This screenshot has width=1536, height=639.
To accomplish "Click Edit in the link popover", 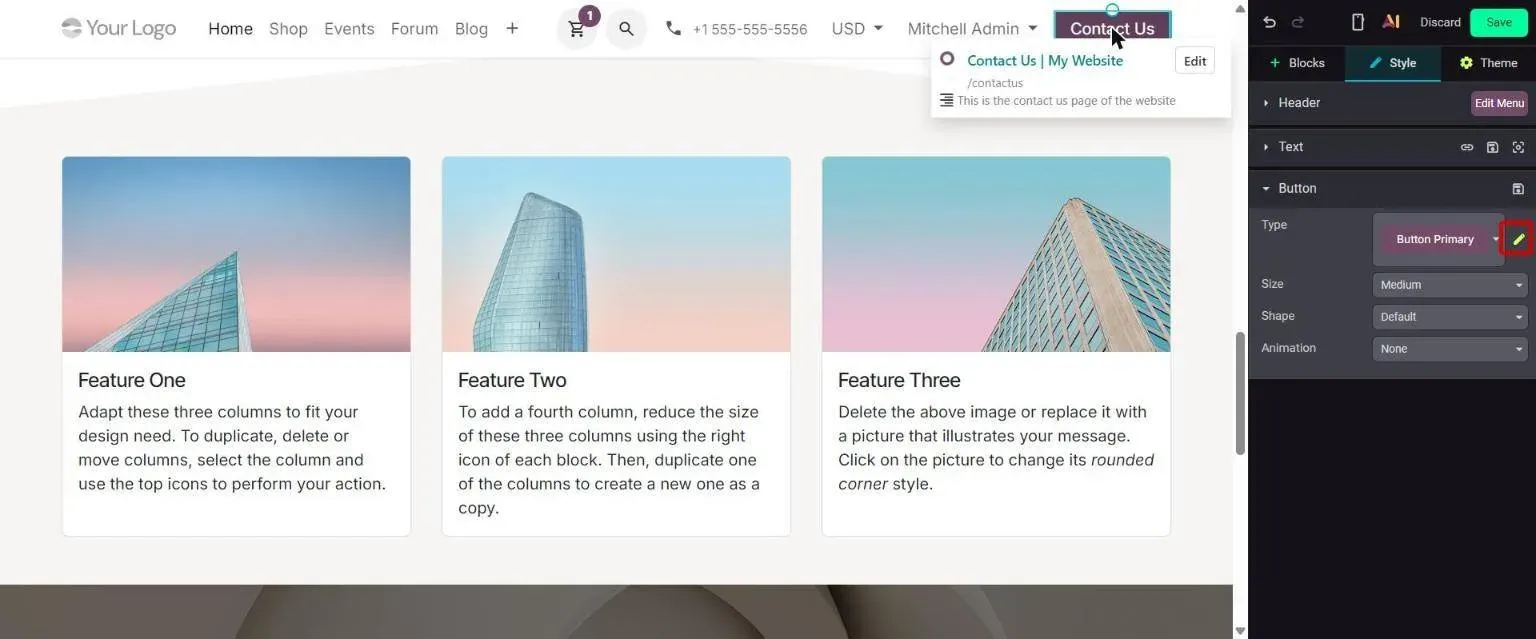I will (x=1195, y=61).
